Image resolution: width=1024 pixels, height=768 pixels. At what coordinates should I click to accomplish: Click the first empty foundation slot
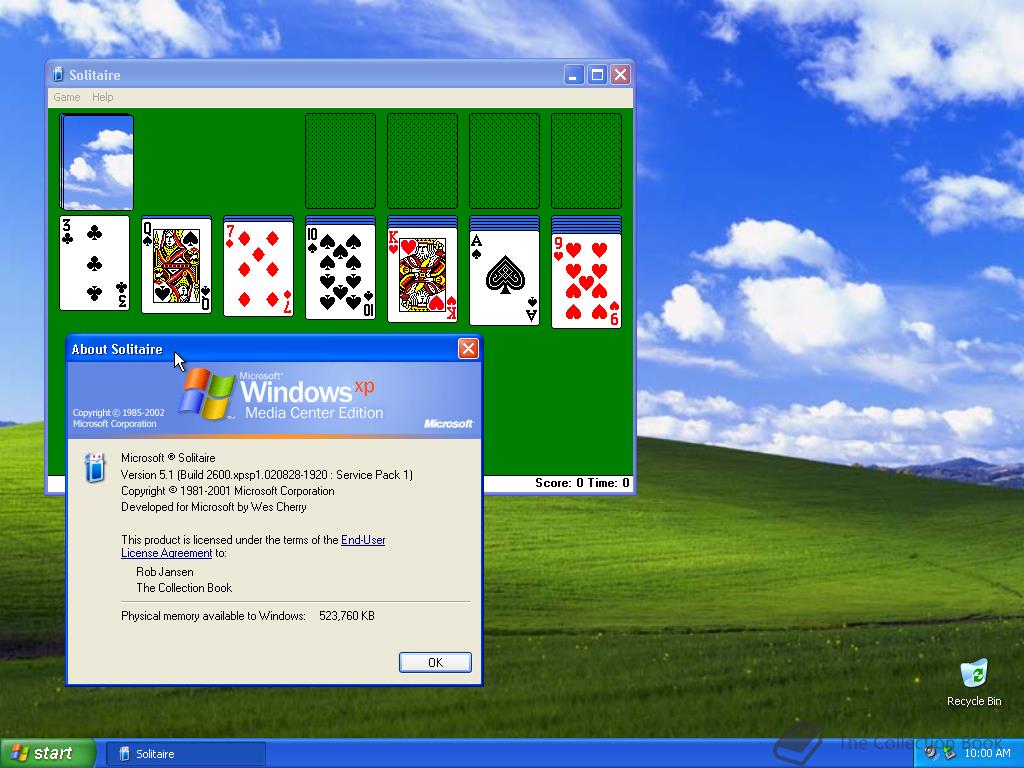click(x=340, y=161)
